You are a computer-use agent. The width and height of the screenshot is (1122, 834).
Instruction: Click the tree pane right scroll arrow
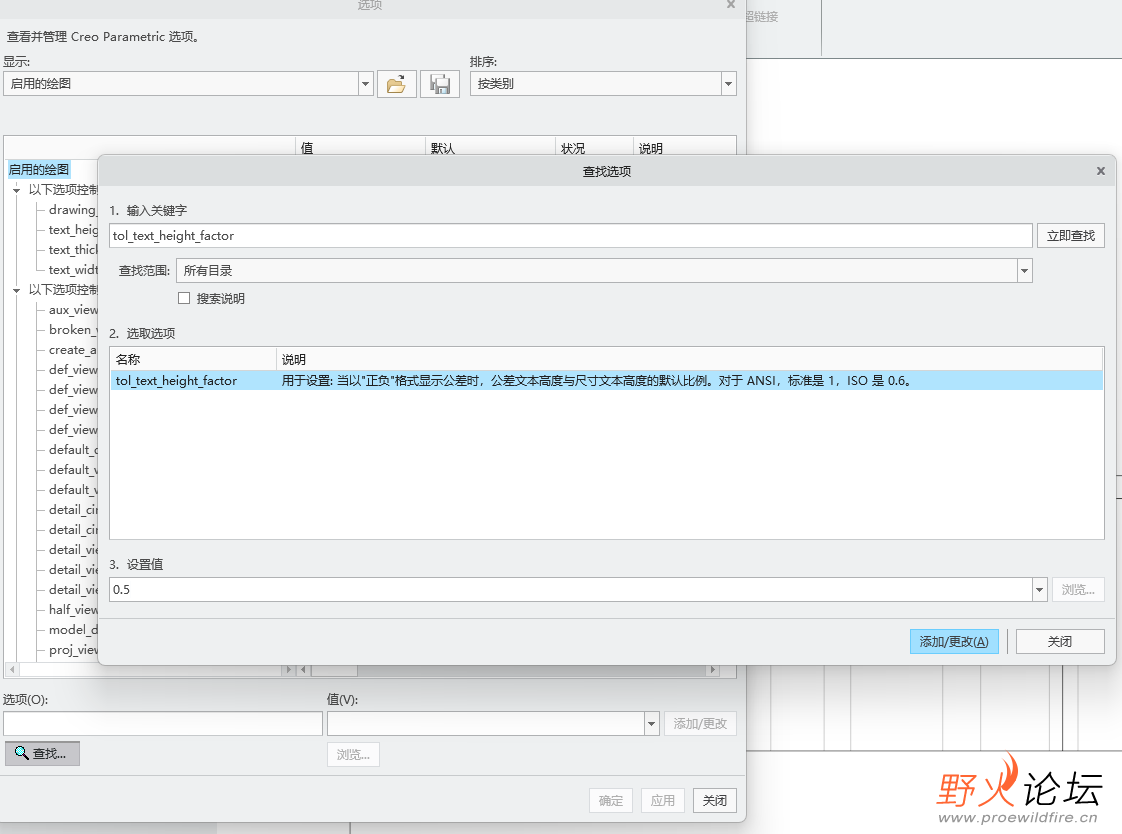pyautogui.click(x=288, y=670)
